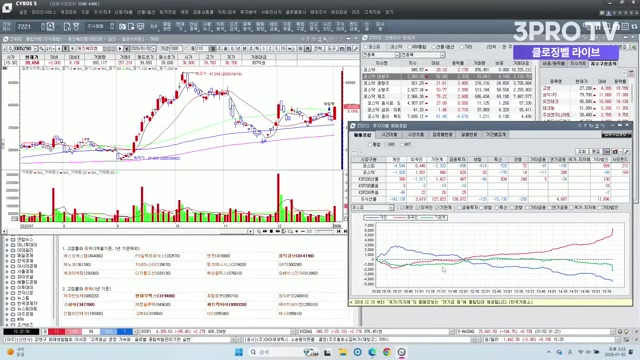Open Chrome from the Windows taskbar
This screenshot has height=360, width=640.
pos(387,352)
